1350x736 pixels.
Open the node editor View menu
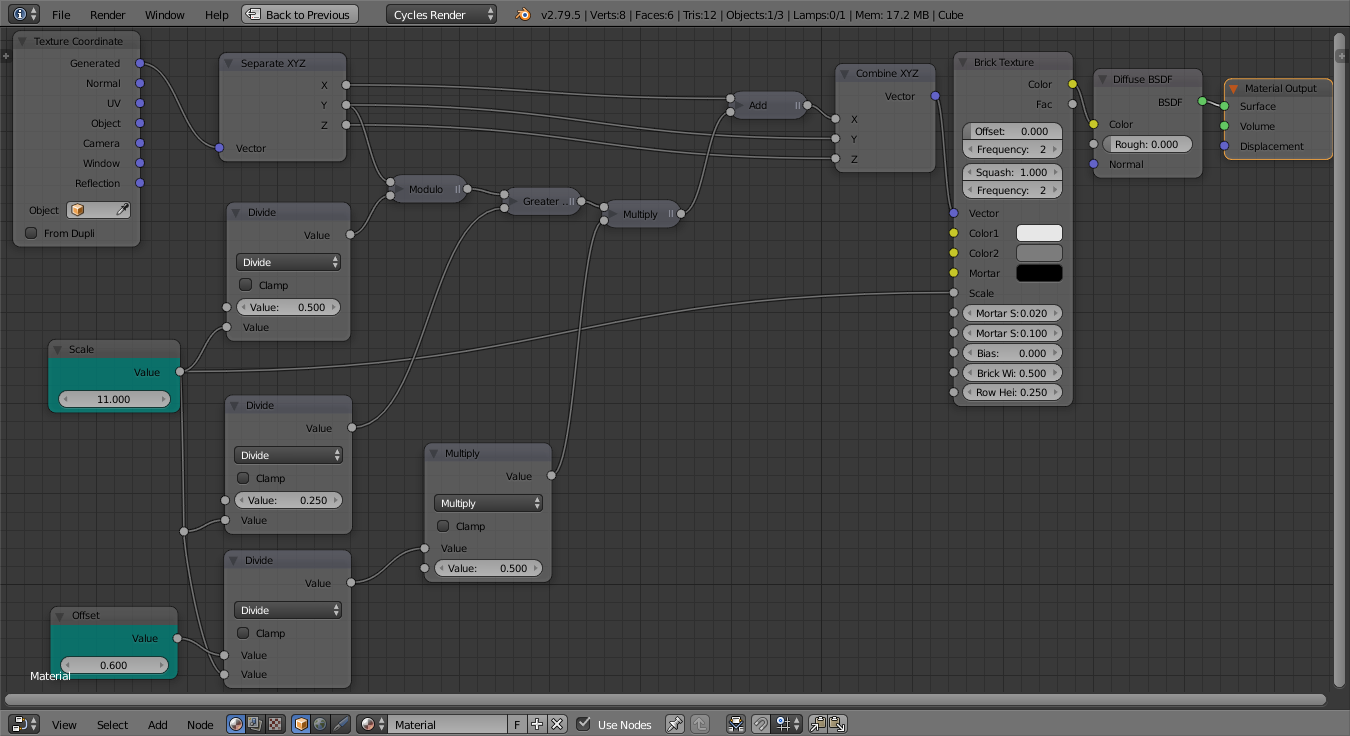64,724
